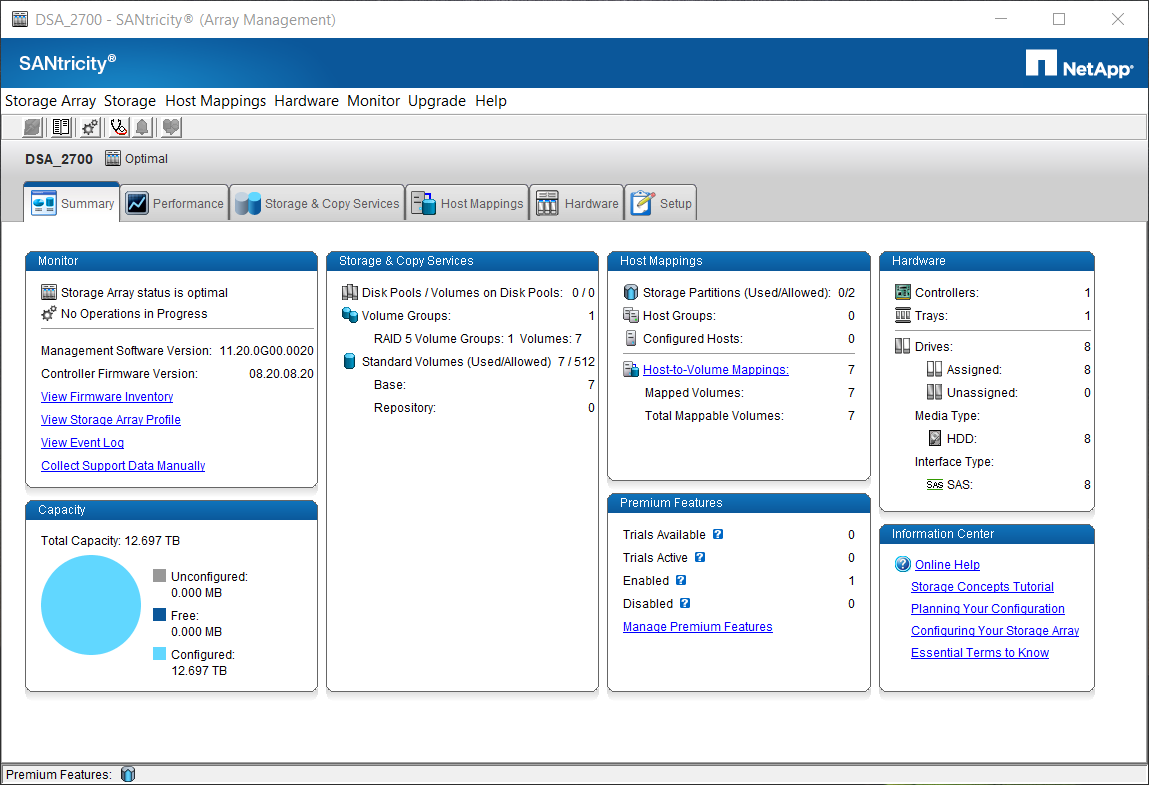Screen dimensions: 1149x785
Task: Click the event log book toolbar icon
Action: 62,127
